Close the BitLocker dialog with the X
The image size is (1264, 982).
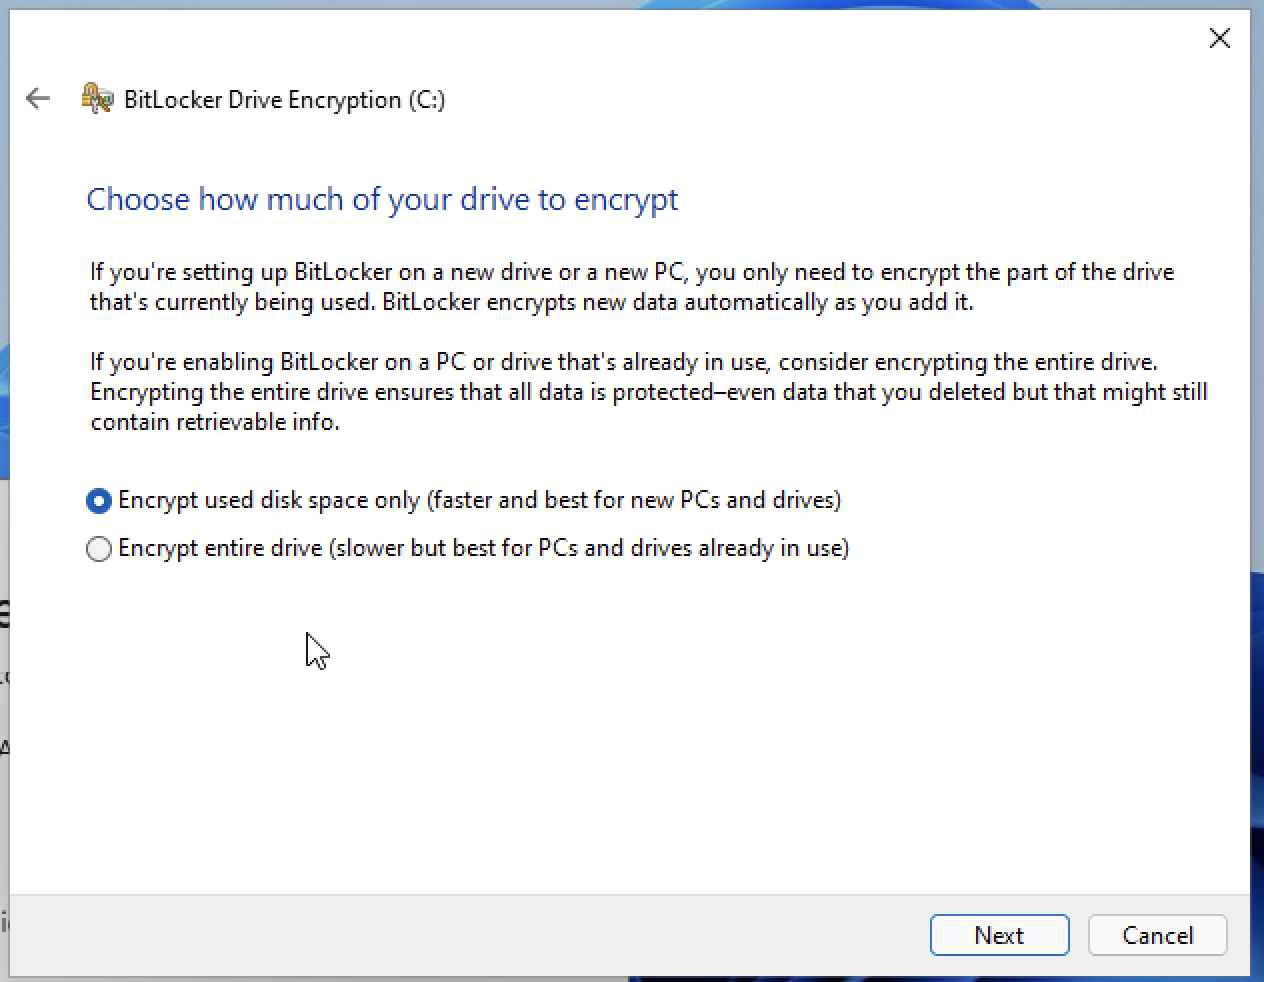[1219, 38]
